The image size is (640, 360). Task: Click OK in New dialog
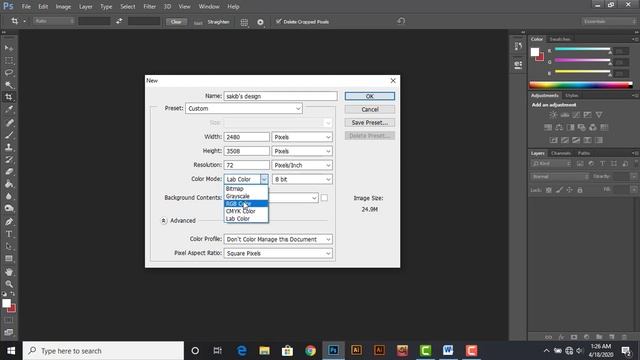370,96
